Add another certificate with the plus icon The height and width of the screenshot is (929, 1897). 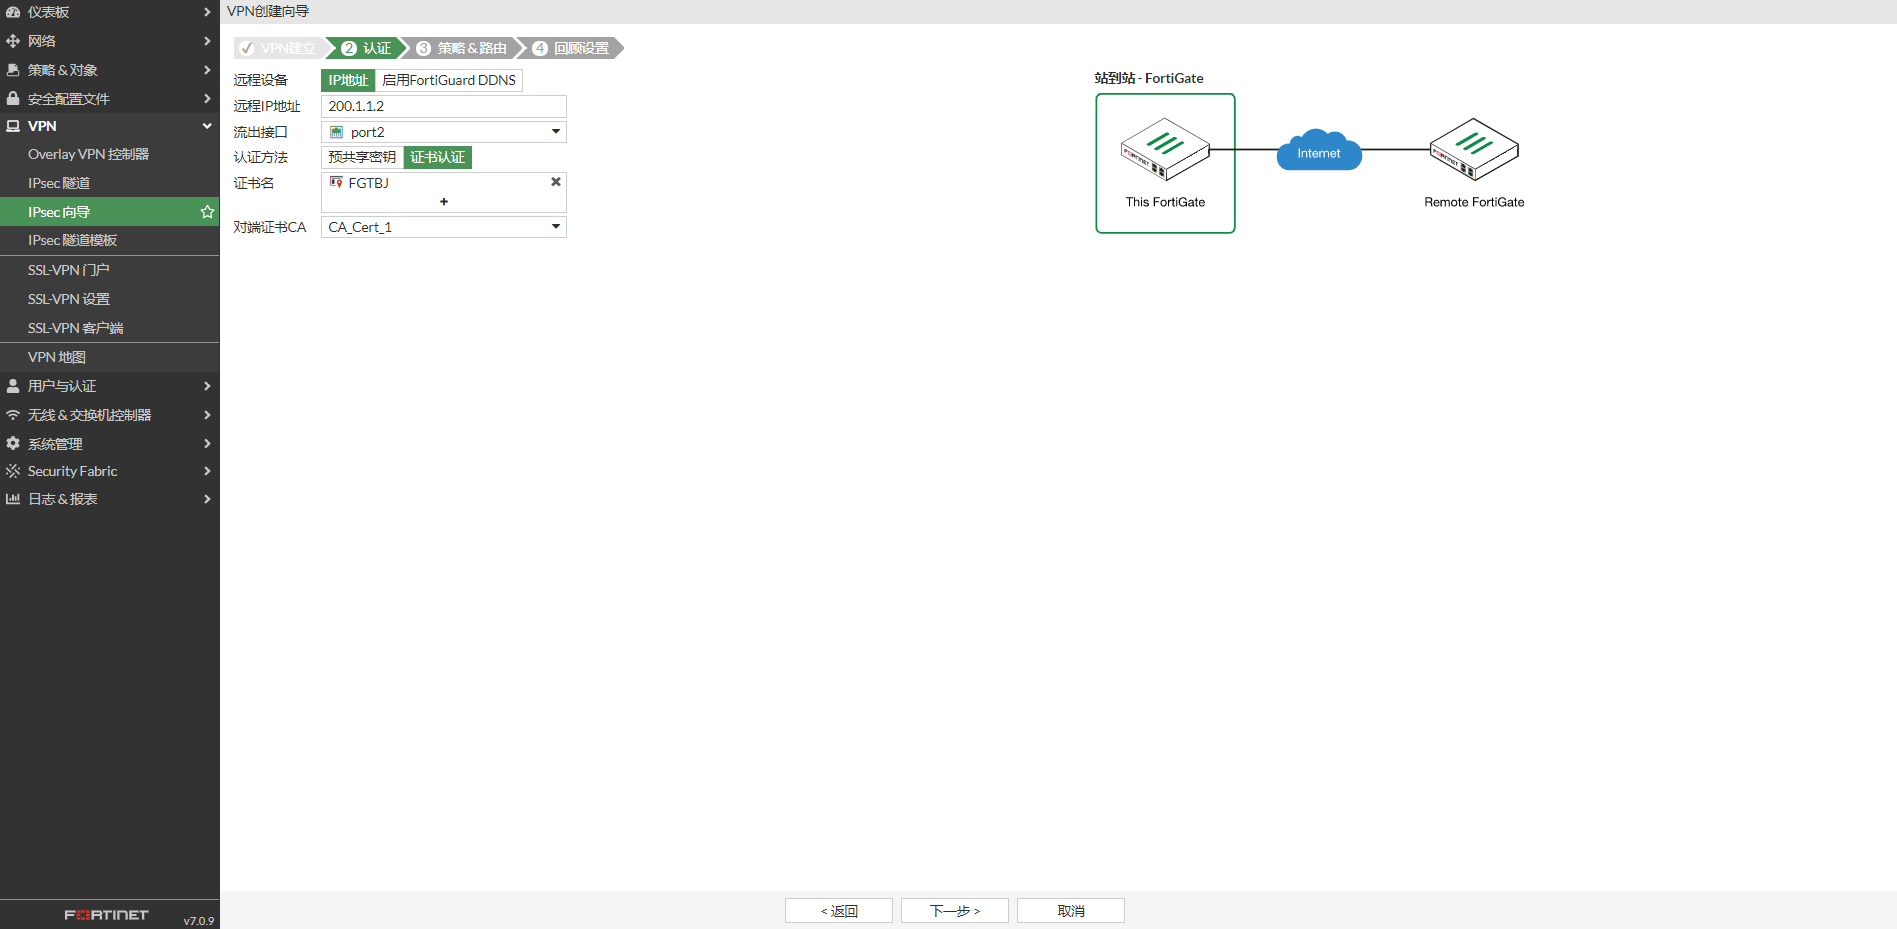click(x=444, y=202)
